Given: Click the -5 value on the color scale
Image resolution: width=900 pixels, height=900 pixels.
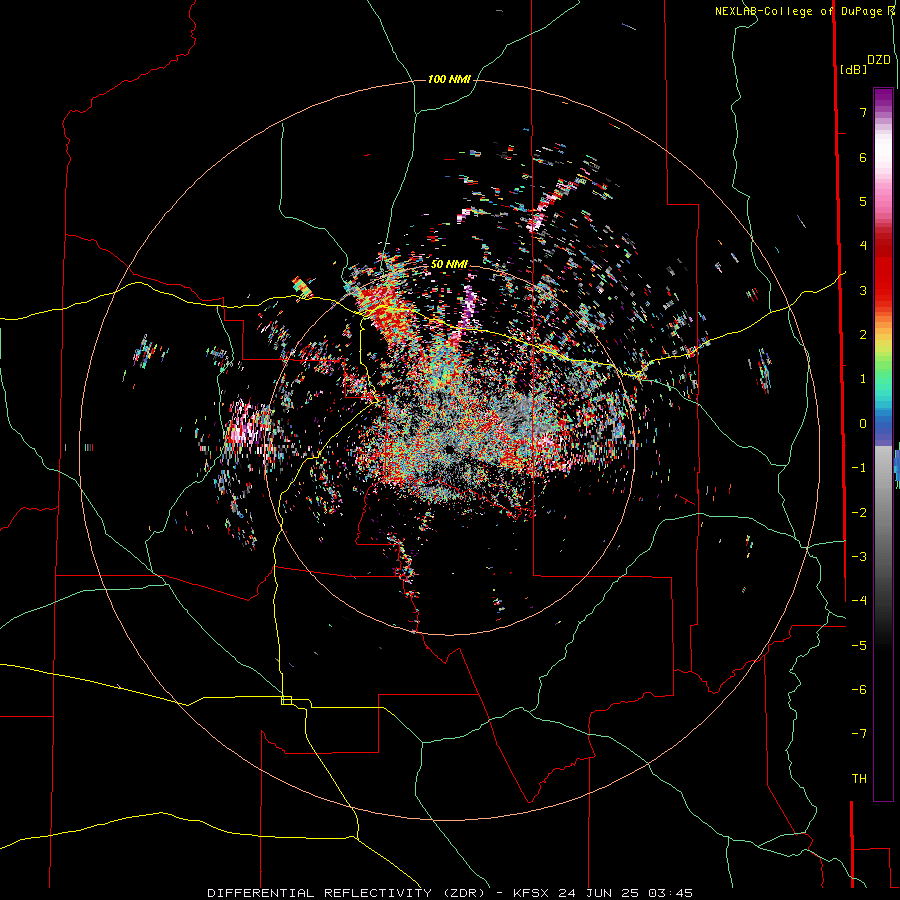Looking at the screenshot, I should click(x=859, y=645).
